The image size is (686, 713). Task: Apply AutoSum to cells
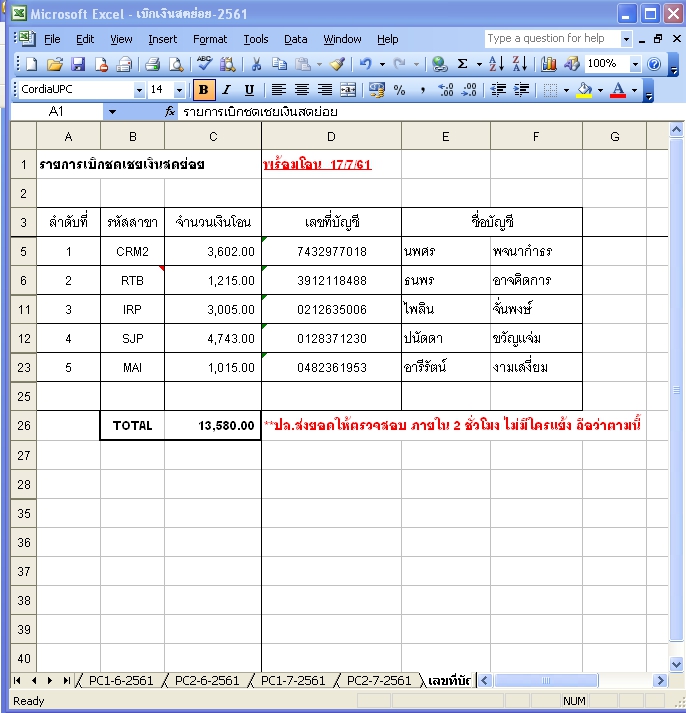(x=462, y=64)
